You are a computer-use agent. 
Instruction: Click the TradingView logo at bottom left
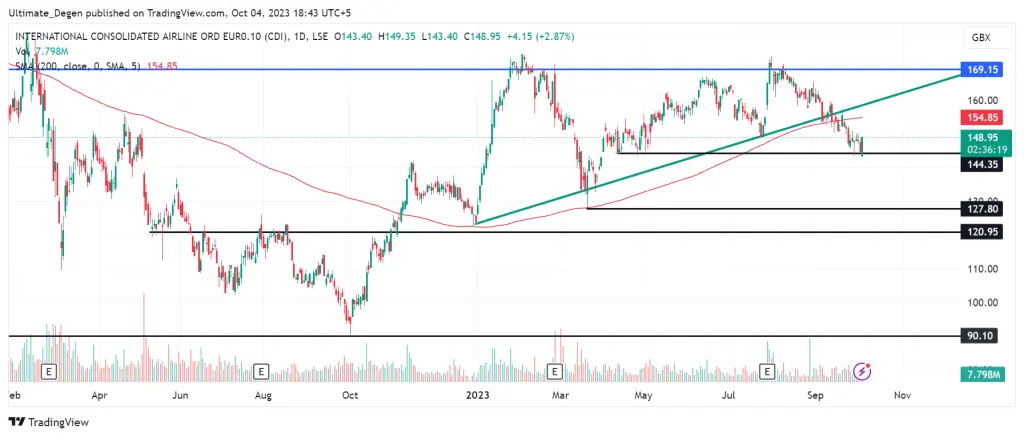click(x=48, y=422)
